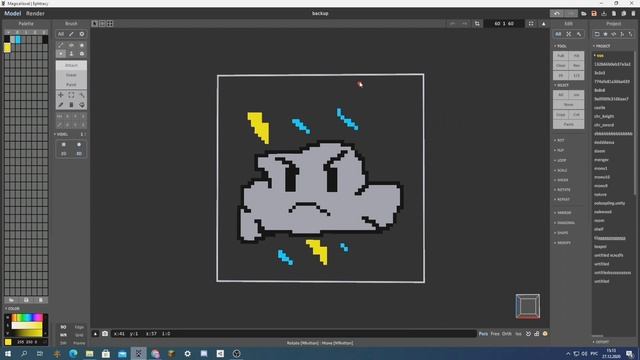Screen dimensions: 640x360
Task: Collapse the VOXEL section in the Brush panel
Action: click(x=62, y=134)
